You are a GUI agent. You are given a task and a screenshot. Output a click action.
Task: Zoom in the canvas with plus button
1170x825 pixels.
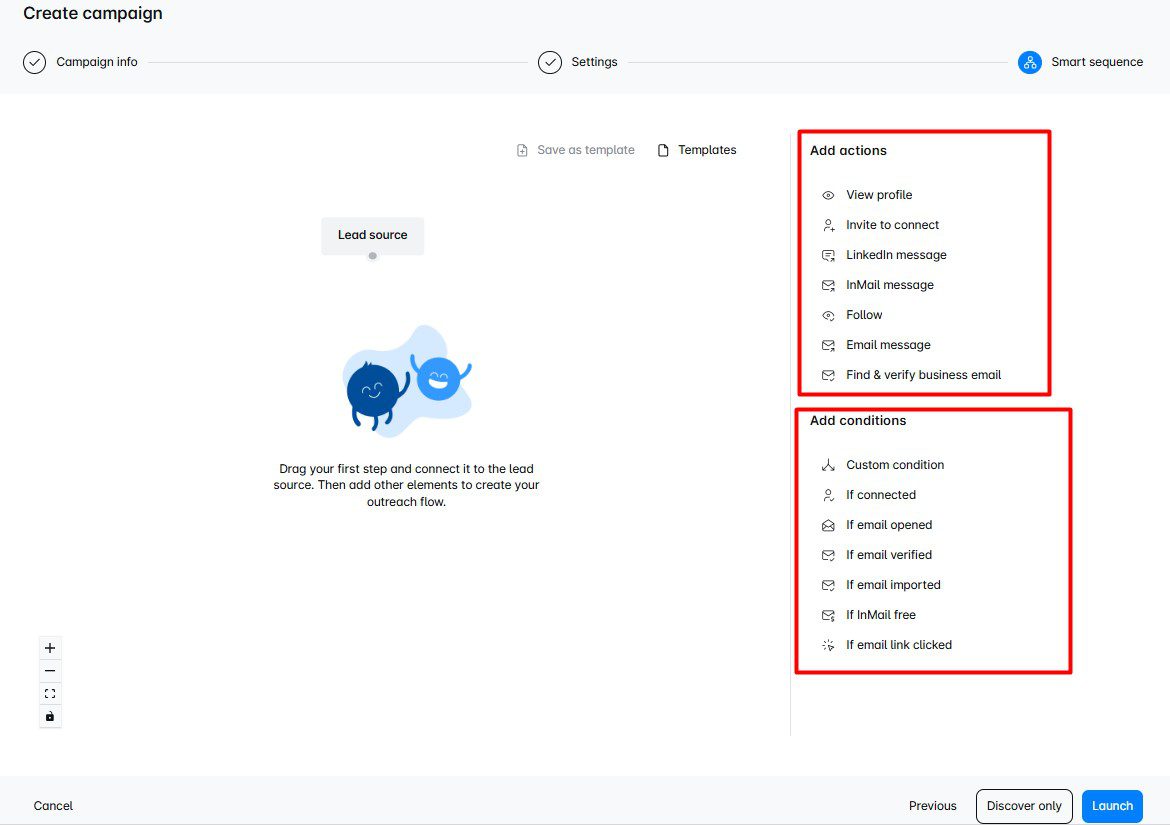[x=50, y=647]
